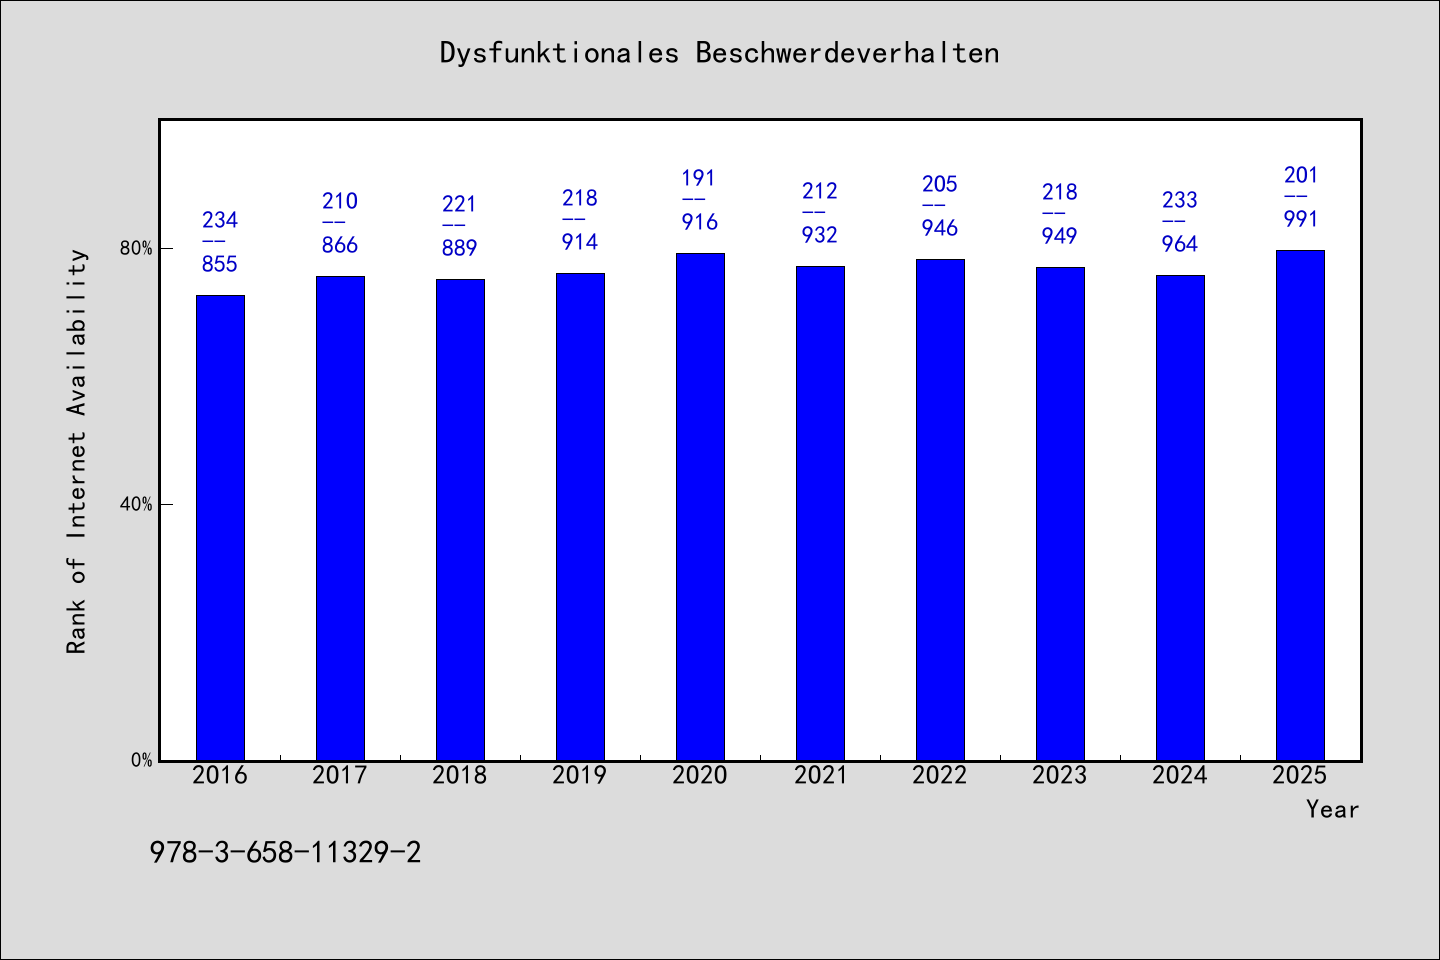
Task: Select the value 889 data label
Action: click(x=460, y=248)
